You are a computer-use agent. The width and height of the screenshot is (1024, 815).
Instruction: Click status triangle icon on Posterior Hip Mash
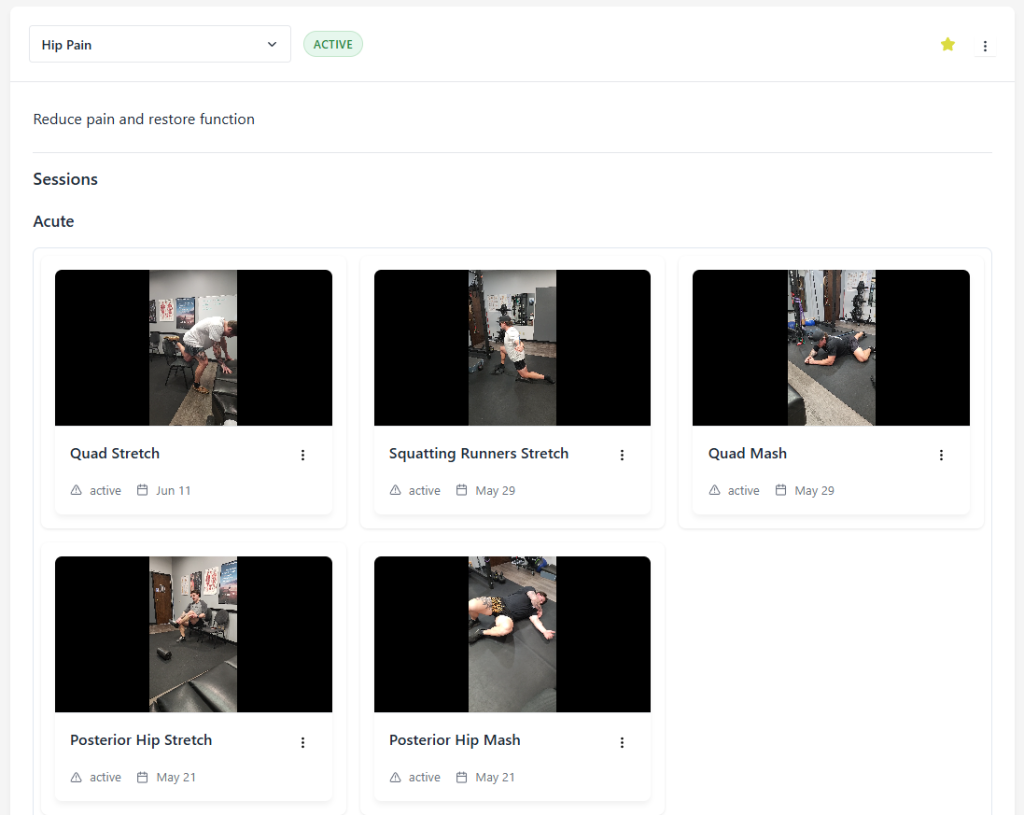coord(395,777)
